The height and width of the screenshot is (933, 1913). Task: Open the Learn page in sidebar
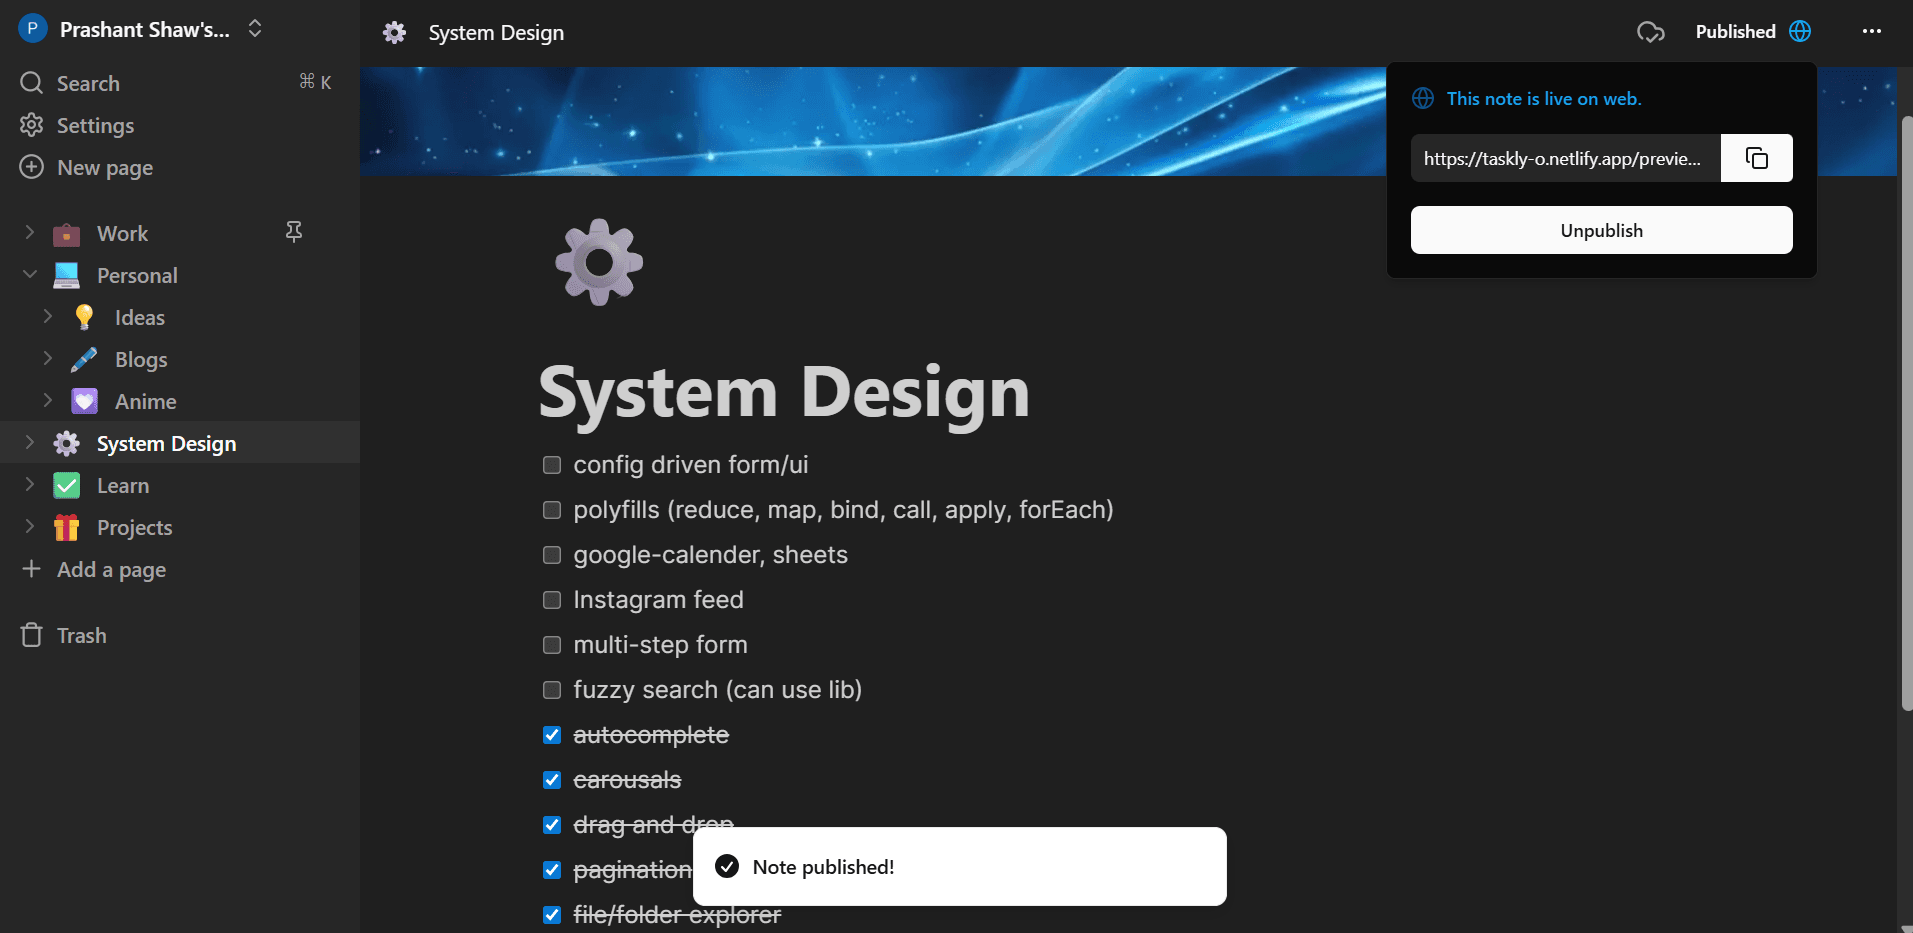click(x=123, y=486)
